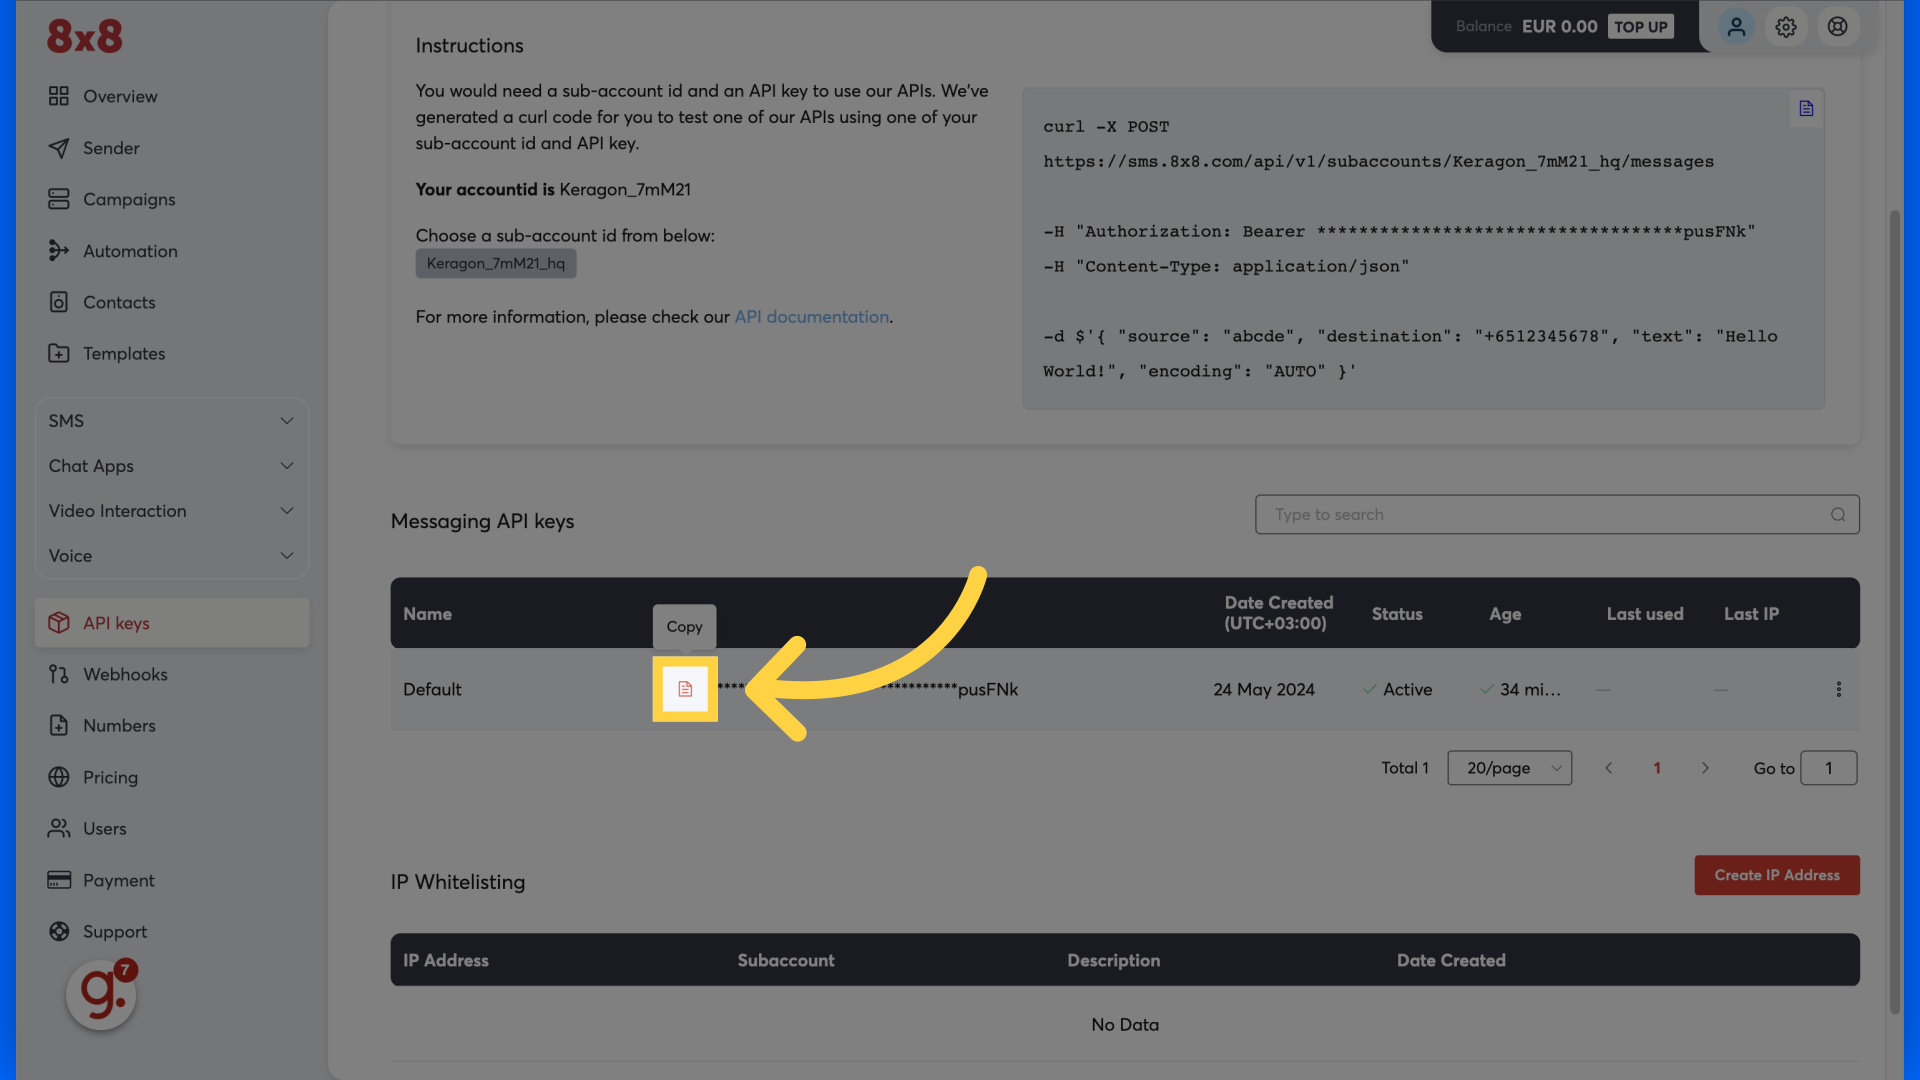The image size is (1920, 1080).
Task: Open Templates sidebar icon
Action: (59, 353)
